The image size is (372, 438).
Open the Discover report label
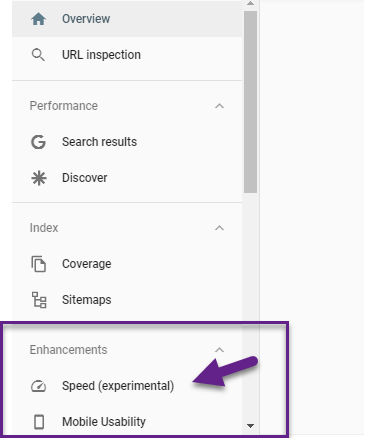point(85,178)
